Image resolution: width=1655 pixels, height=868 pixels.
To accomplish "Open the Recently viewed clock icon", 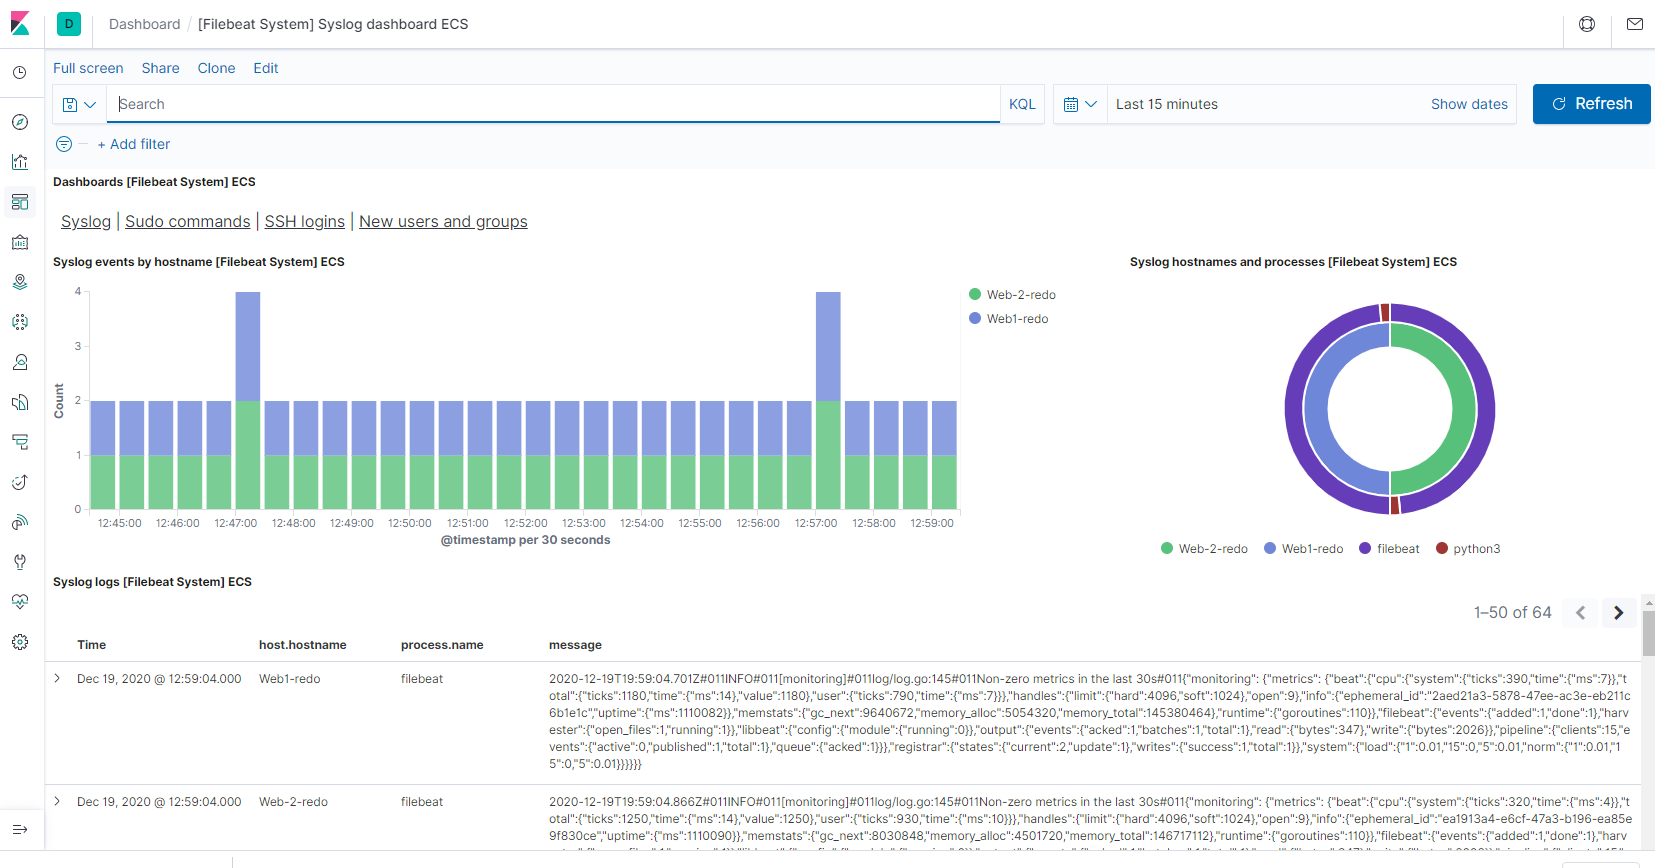I will [20, 73].
